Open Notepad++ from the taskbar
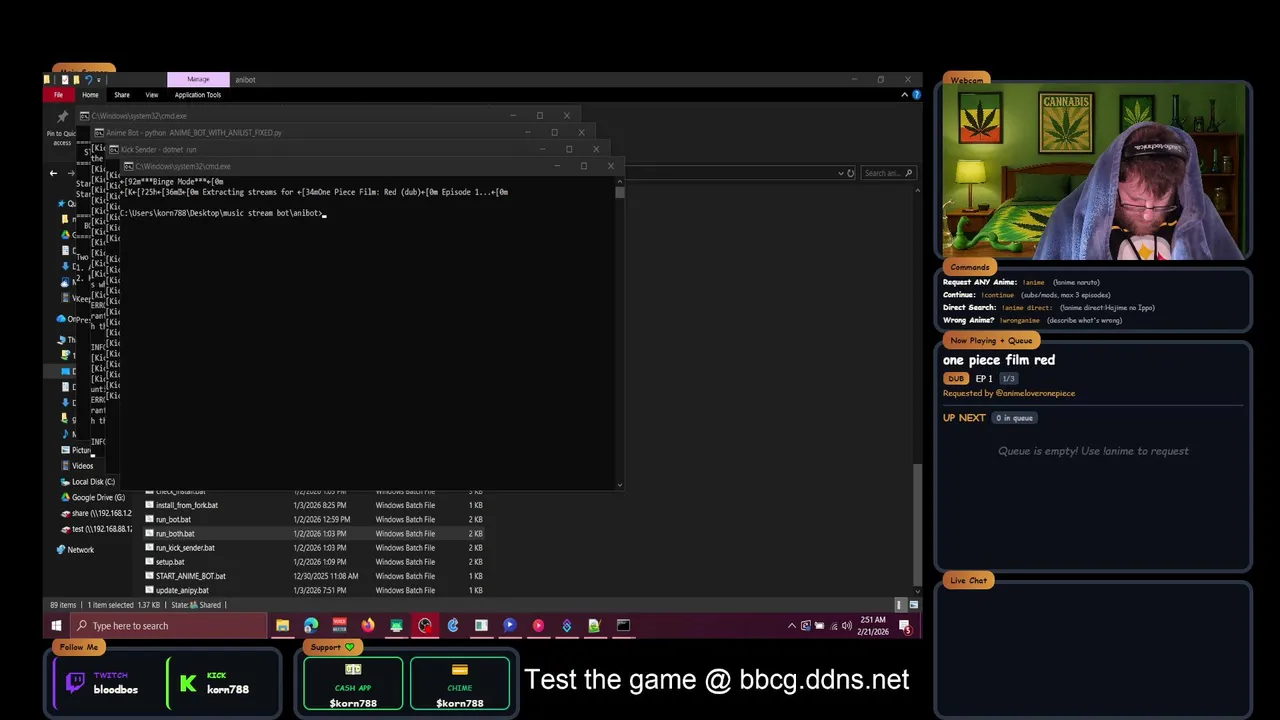This screenshot has height=720, width=1280. coord(594,626)
